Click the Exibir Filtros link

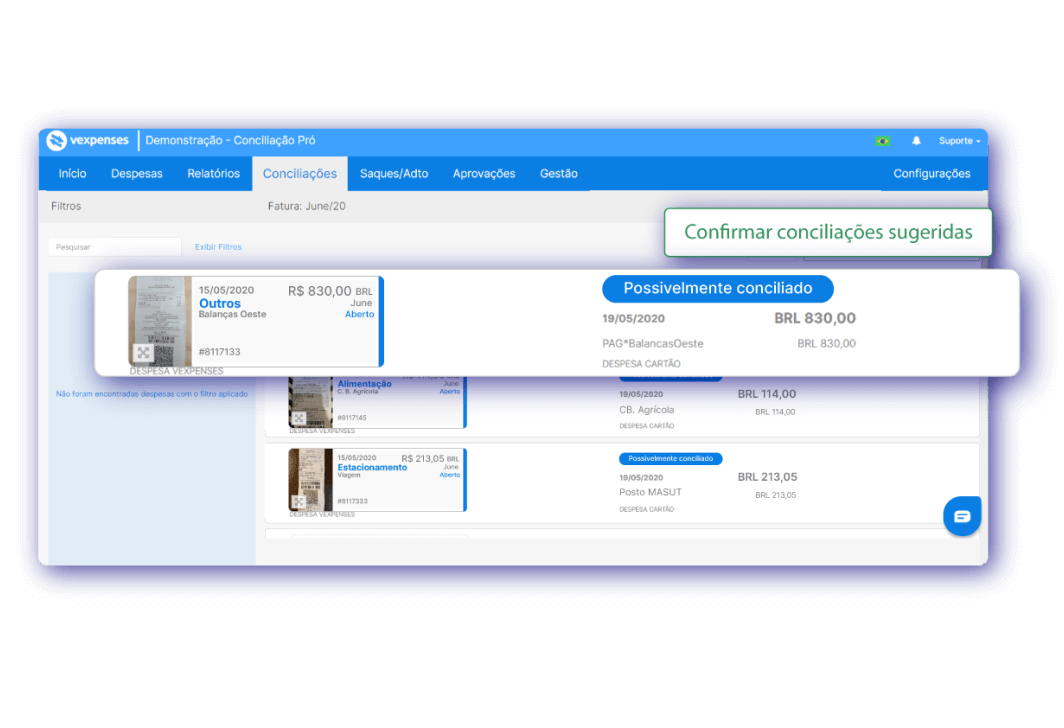tap(218, 247)
